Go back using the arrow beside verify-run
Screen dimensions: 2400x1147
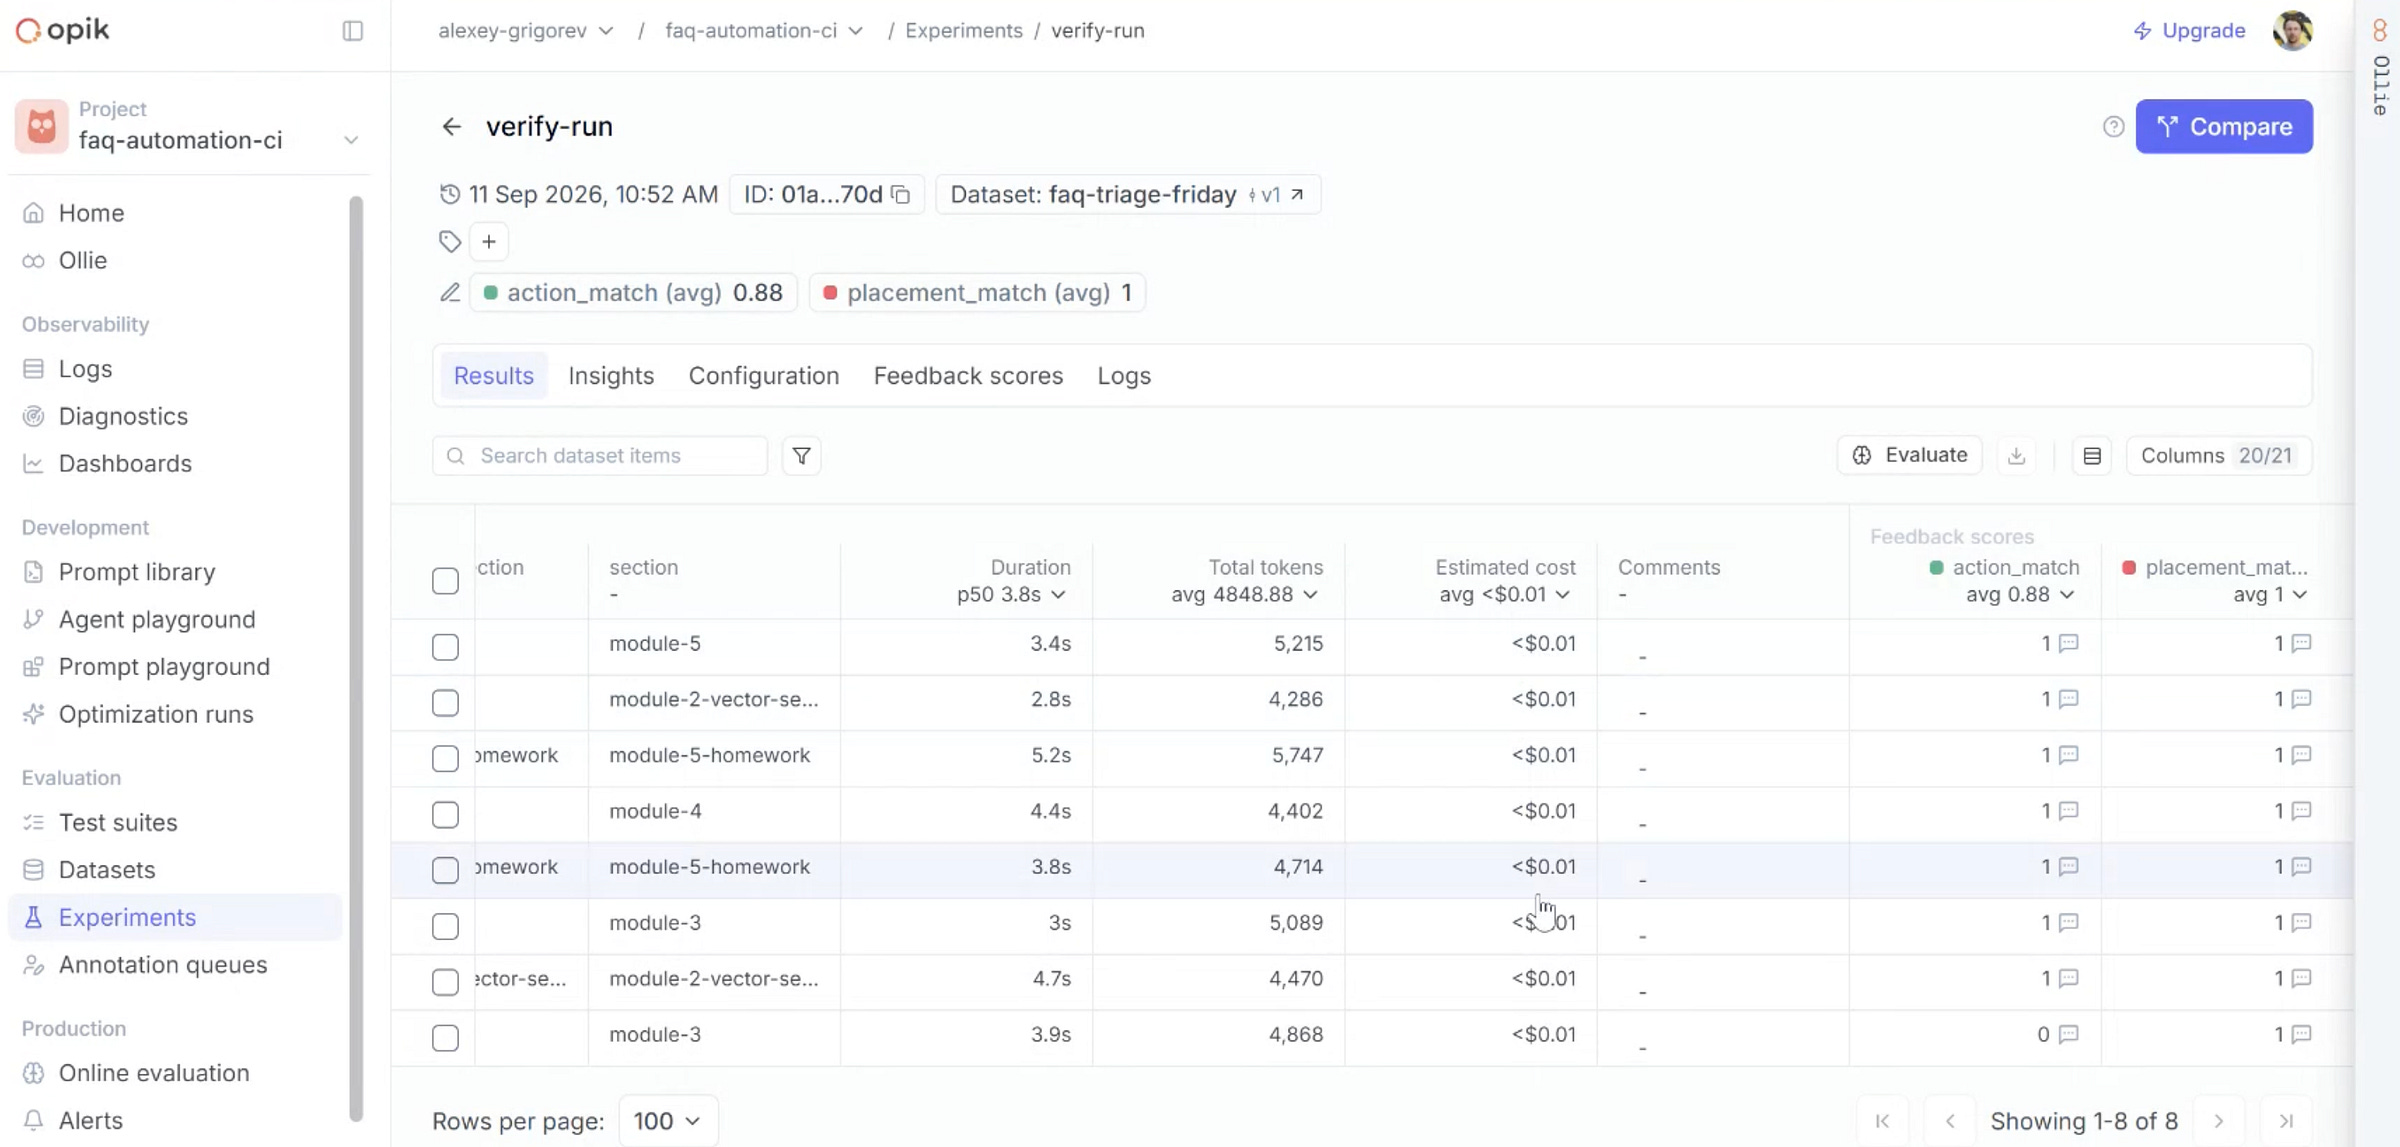coord(452,127)
